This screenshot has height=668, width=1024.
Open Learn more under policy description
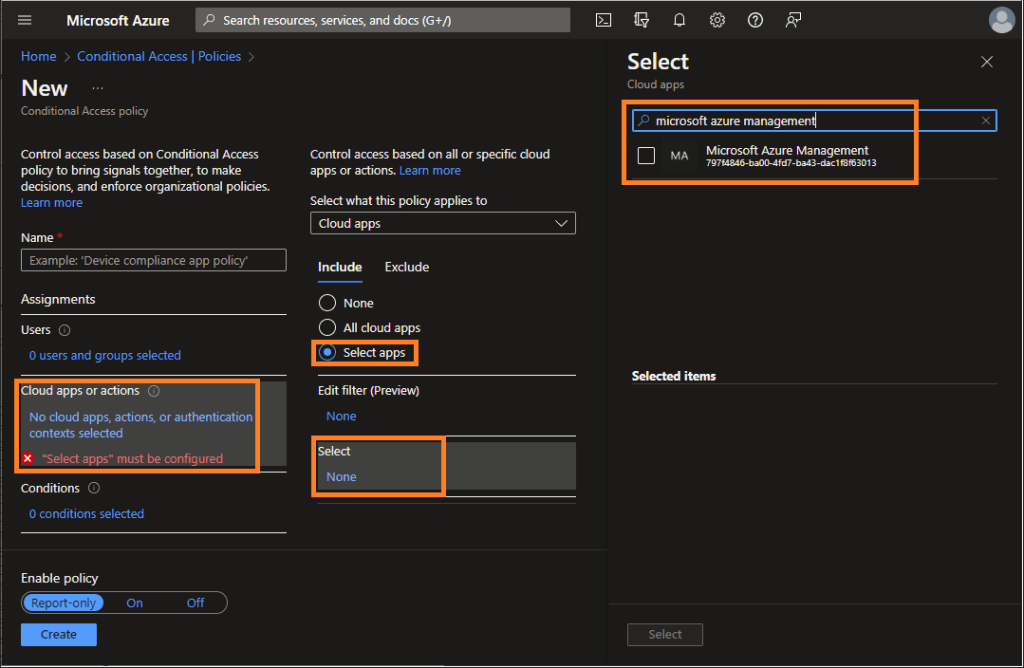[x=52, y=203]
